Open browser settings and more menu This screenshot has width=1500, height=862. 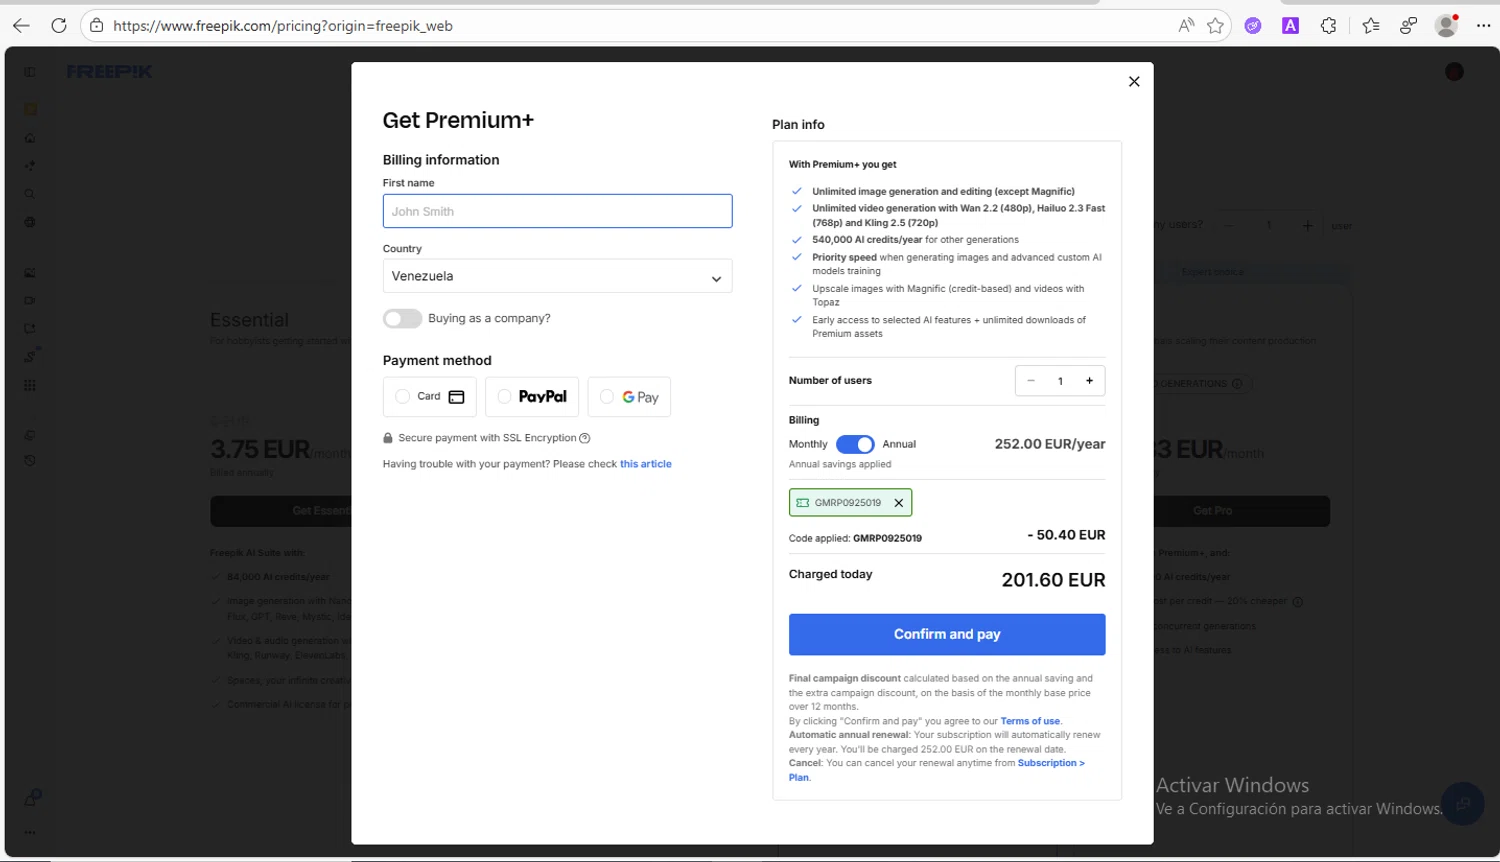point(1483,26)
